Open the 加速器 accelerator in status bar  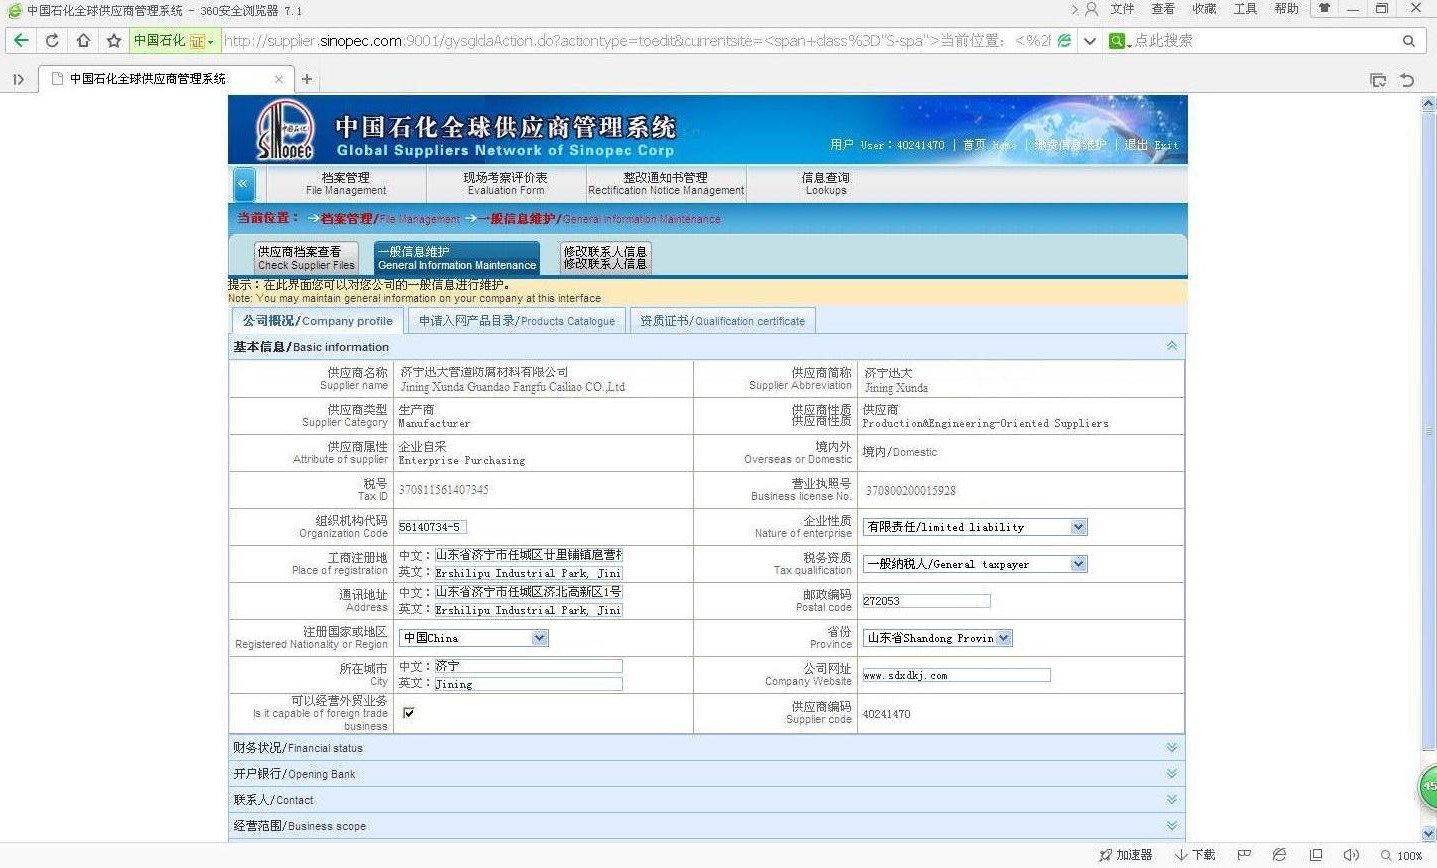coord(1125,855)
